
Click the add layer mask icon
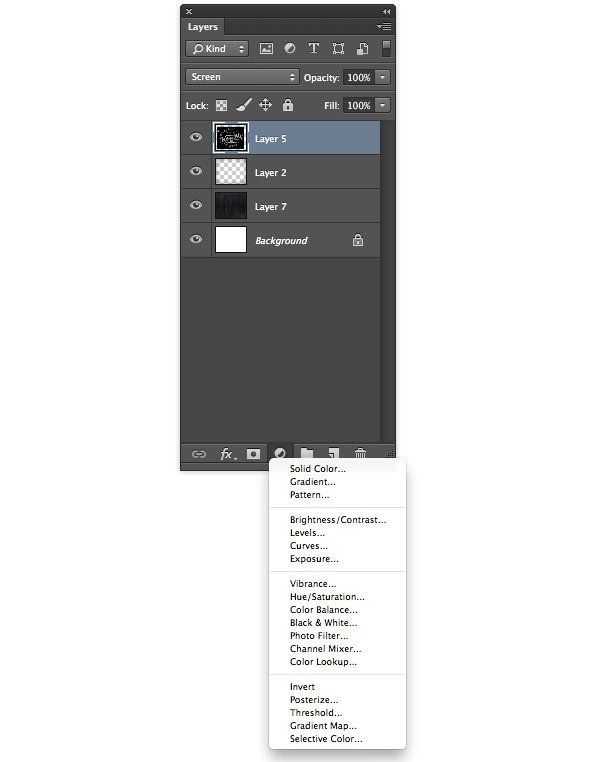click(x=253, y=454)
